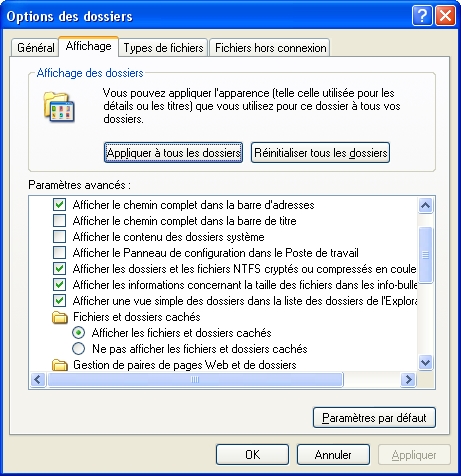Click the vertical scrollbar thumb in advanced settings

pyautogui.click(x=425, y=255)
